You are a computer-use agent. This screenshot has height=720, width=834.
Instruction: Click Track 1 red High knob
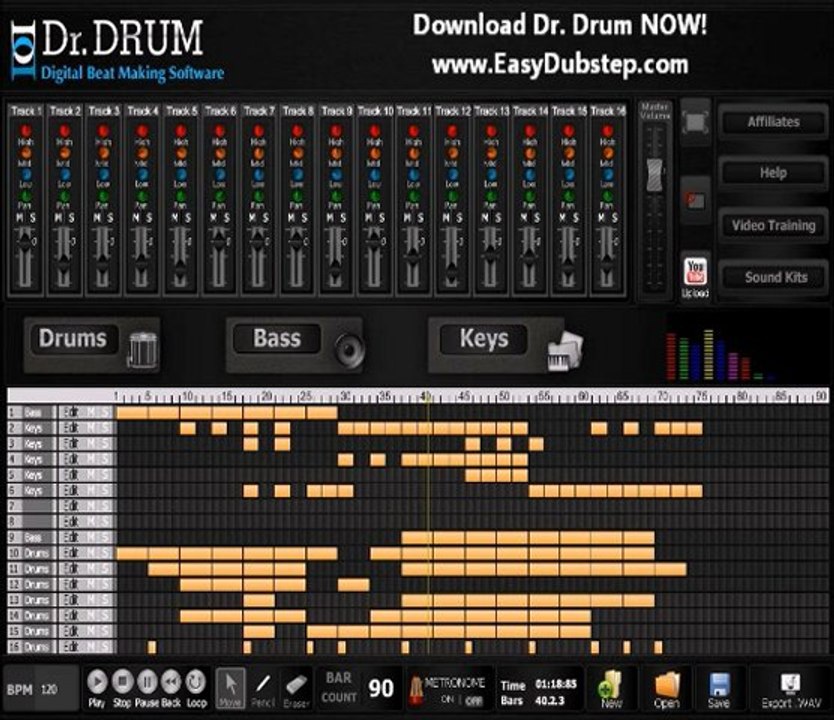tap(25, 130)
